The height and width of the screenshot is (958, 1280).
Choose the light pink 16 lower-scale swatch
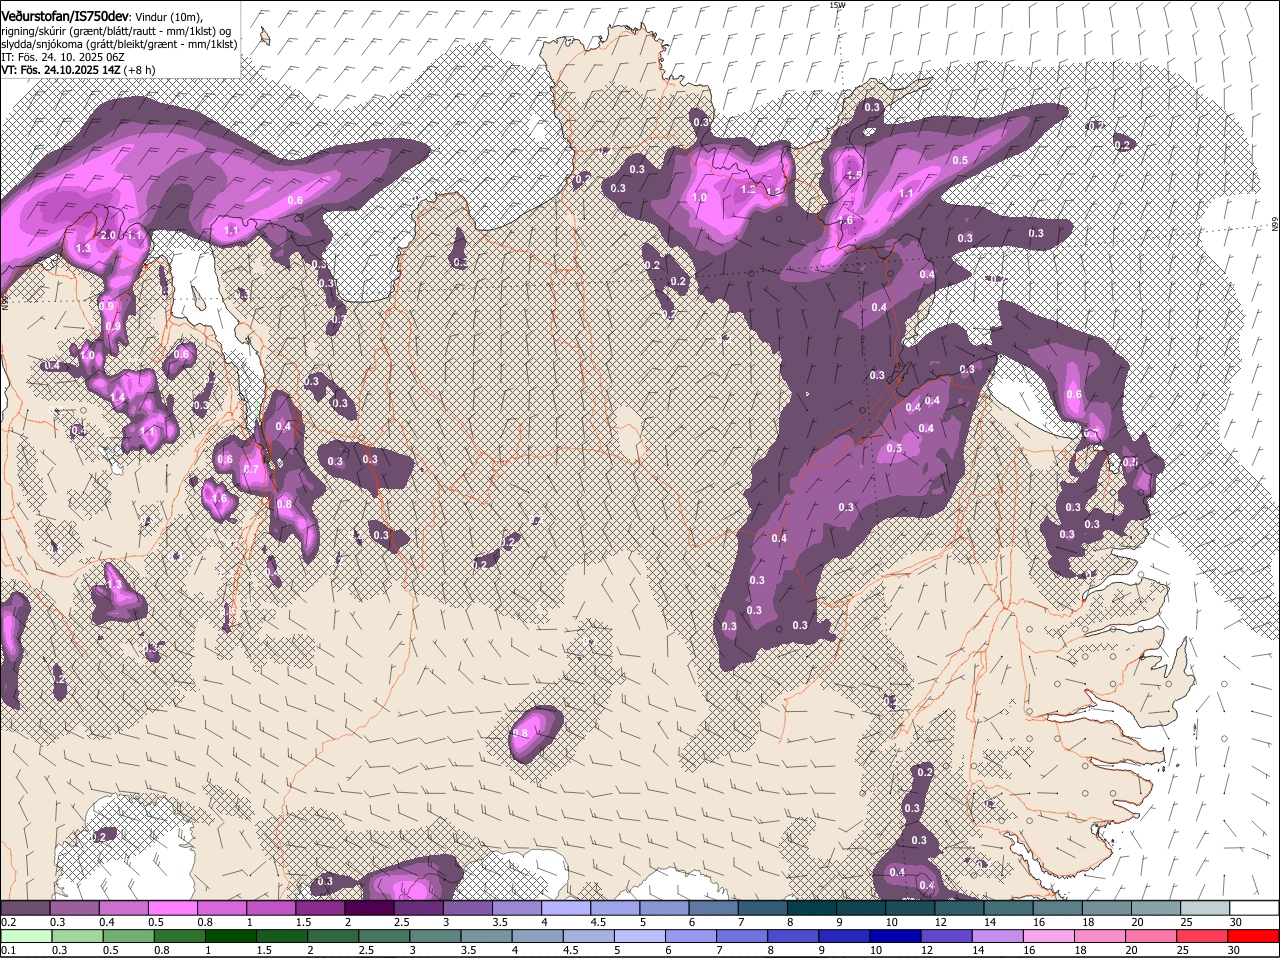point(1048,936)
